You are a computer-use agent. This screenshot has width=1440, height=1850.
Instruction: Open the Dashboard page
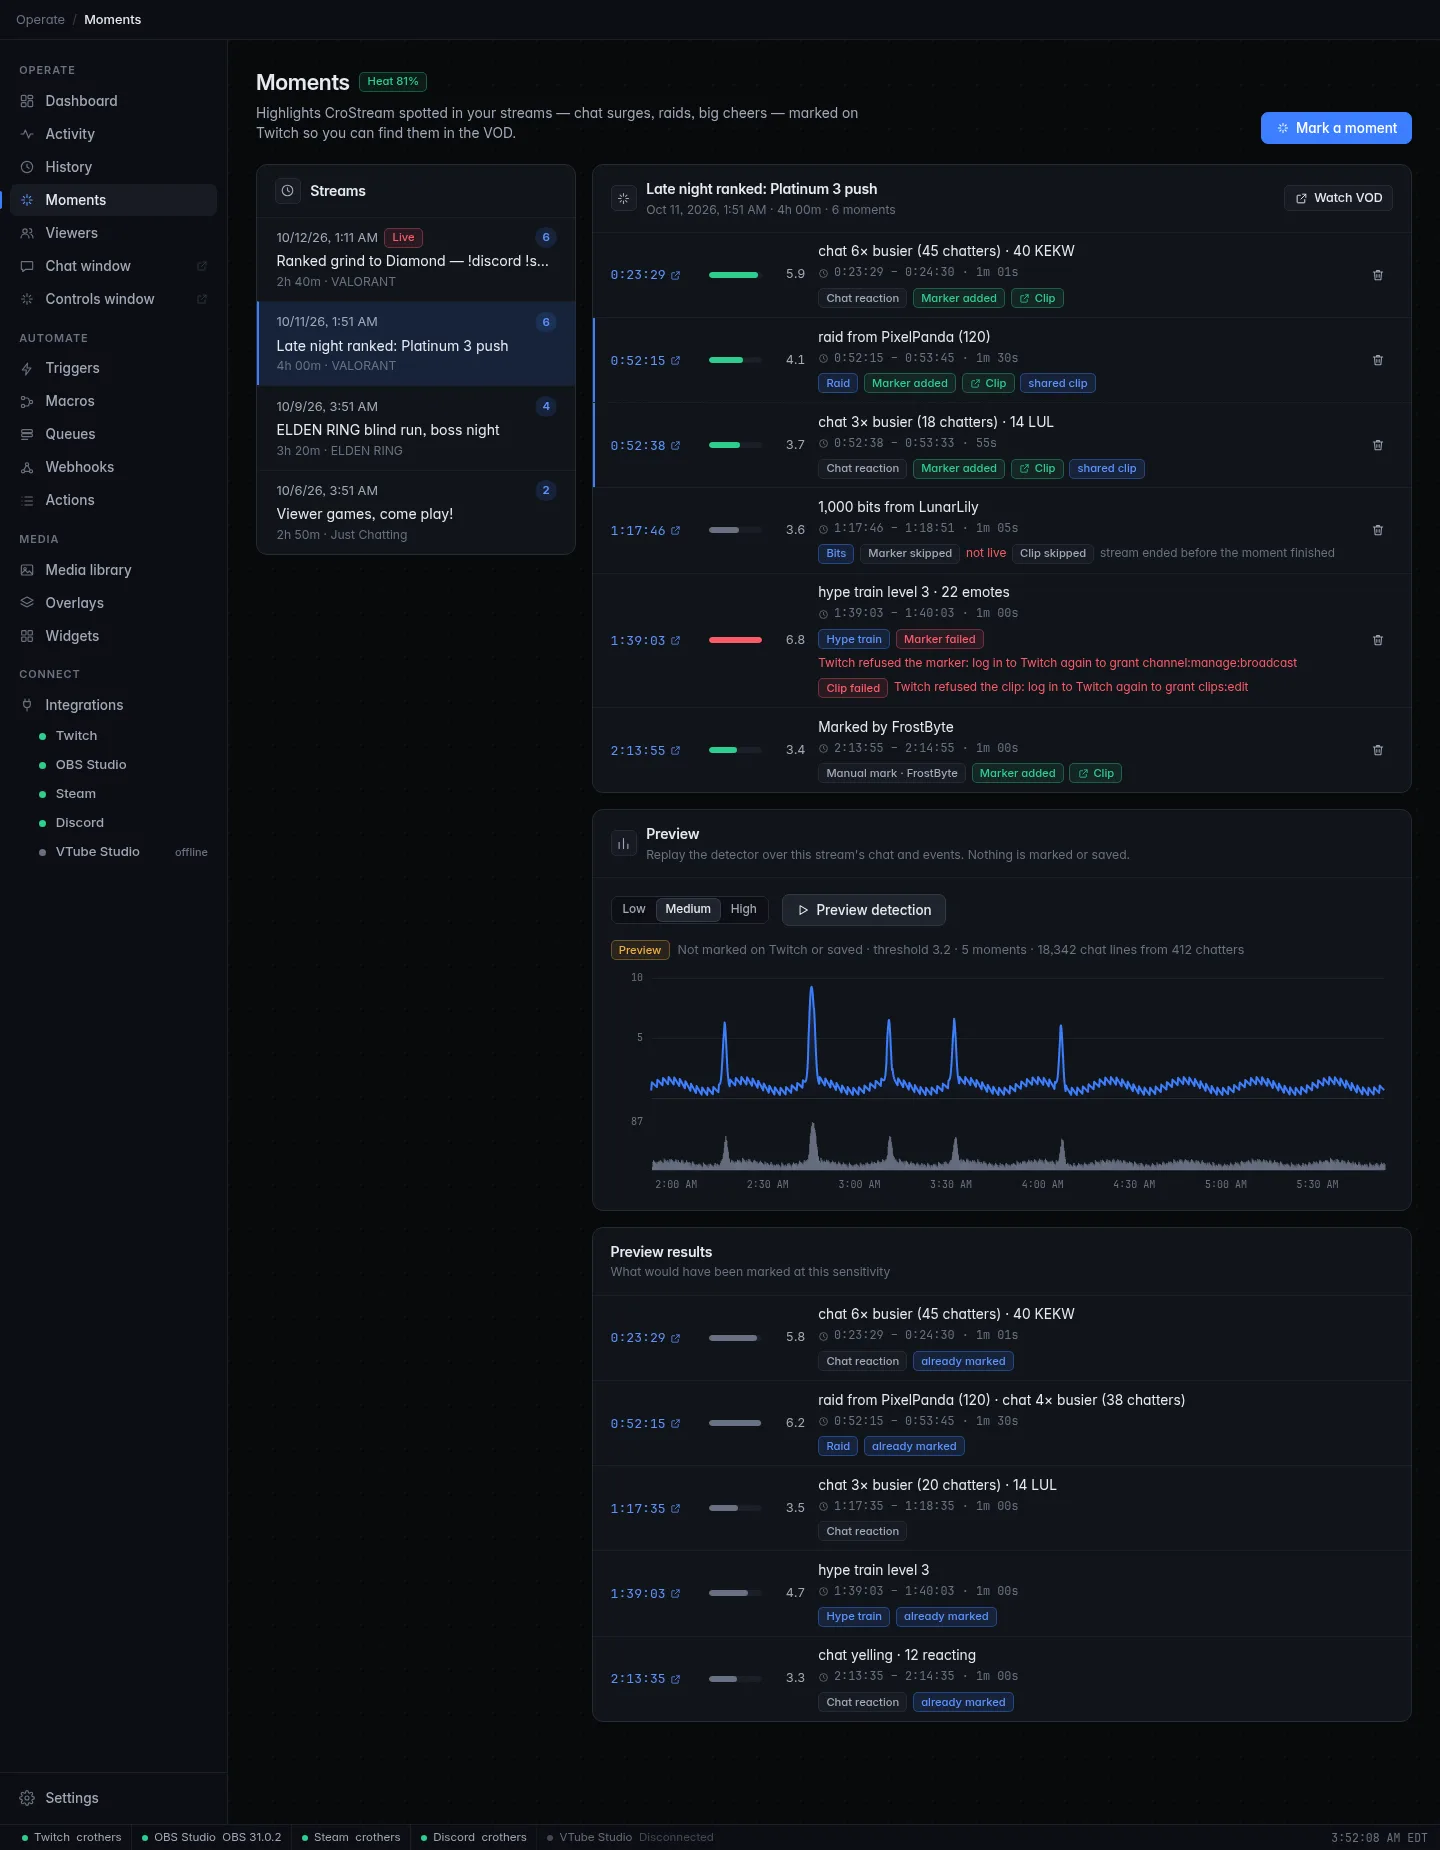point(113,101)
